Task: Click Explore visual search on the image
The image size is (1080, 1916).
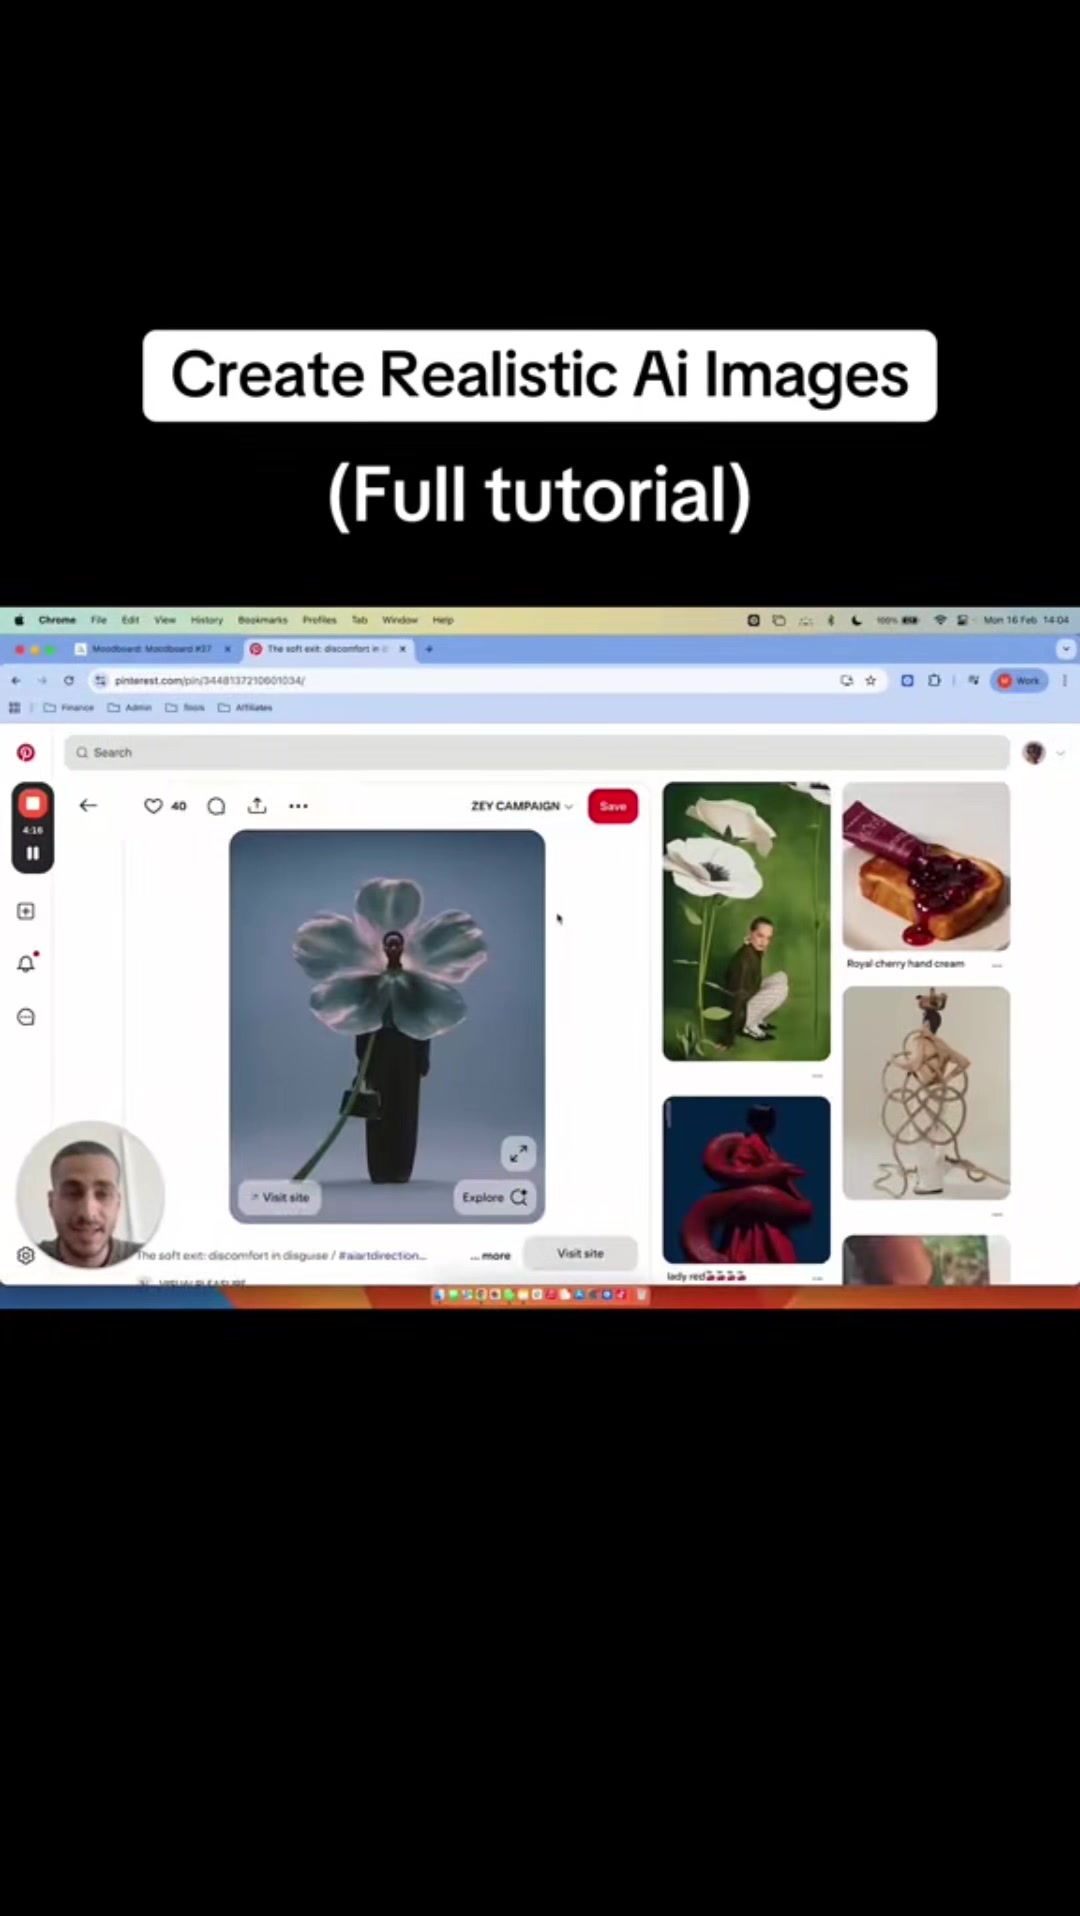Action: click(x=495, y=1197)
